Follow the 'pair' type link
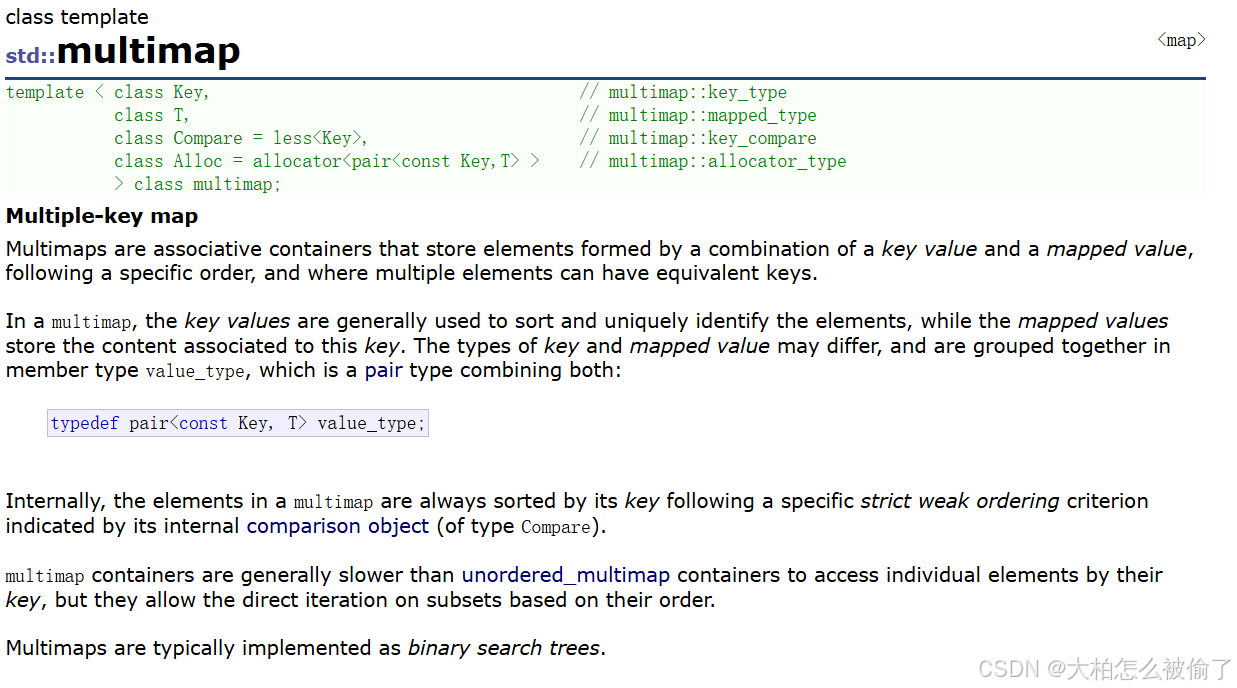 point(383,370)
